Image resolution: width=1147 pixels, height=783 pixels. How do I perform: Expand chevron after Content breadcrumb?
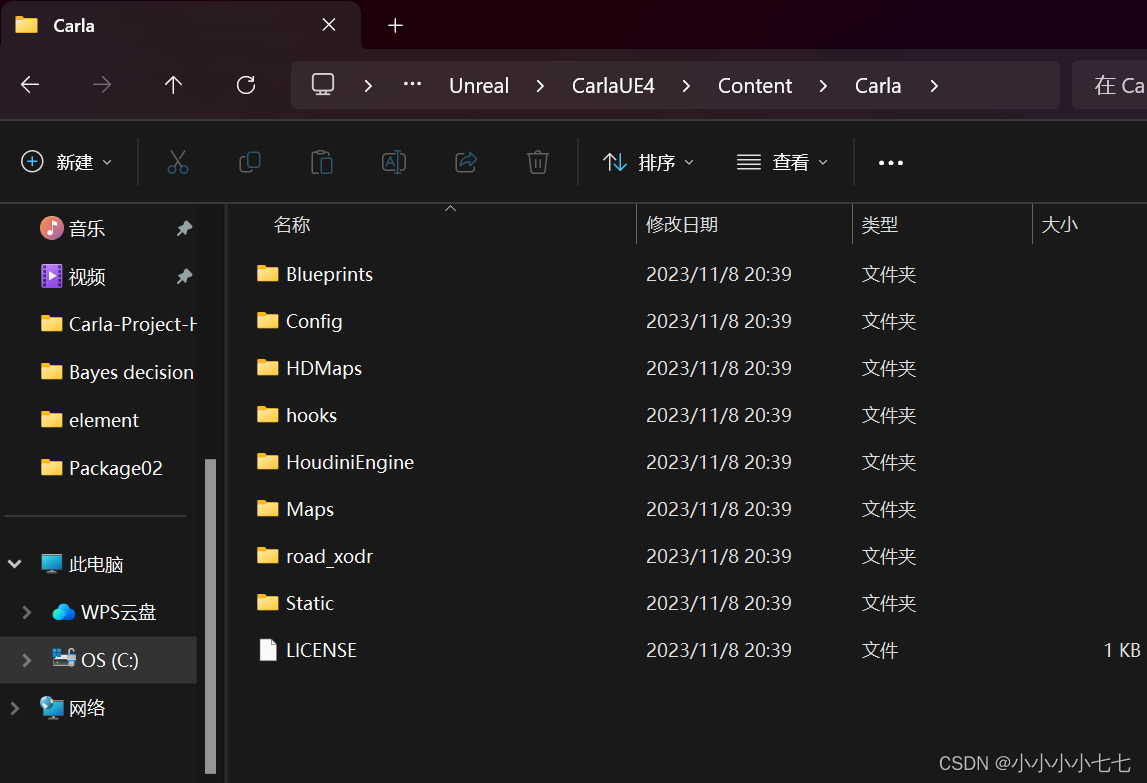[x=824, y=86]
